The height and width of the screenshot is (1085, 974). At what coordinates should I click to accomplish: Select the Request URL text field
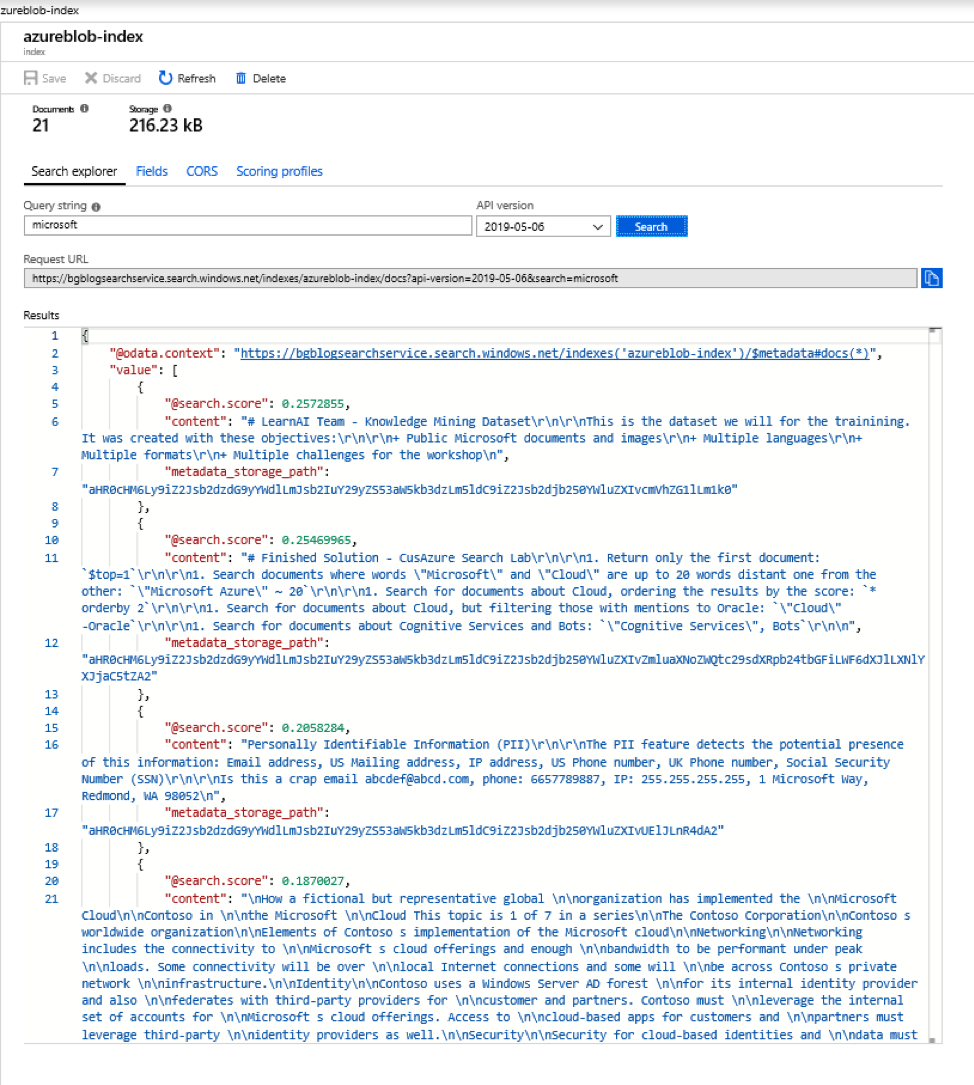point(470,278)
